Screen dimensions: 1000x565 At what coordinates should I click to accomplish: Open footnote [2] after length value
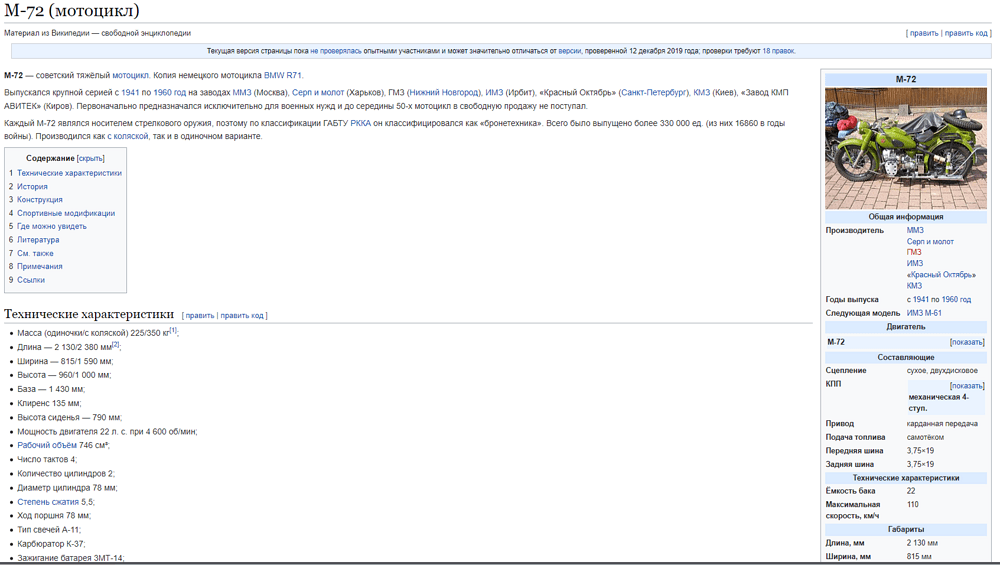(x=115, y=344)
